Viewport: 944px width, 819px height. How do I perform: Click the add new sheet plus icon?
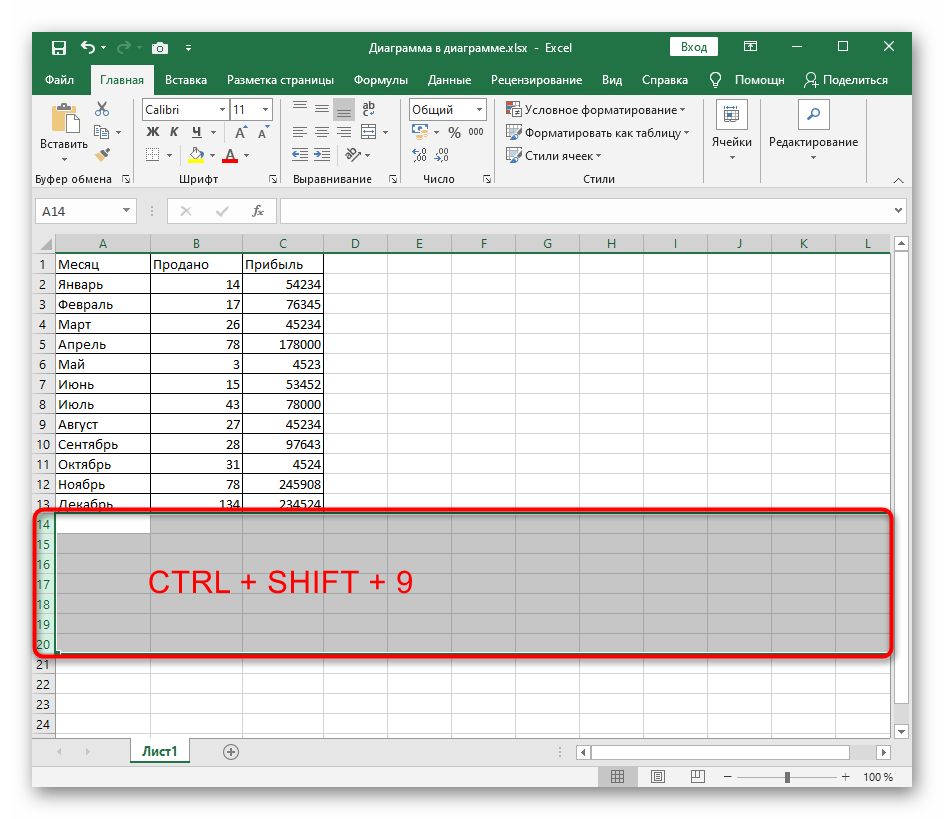pyautogui.click(x=231, y=751)
